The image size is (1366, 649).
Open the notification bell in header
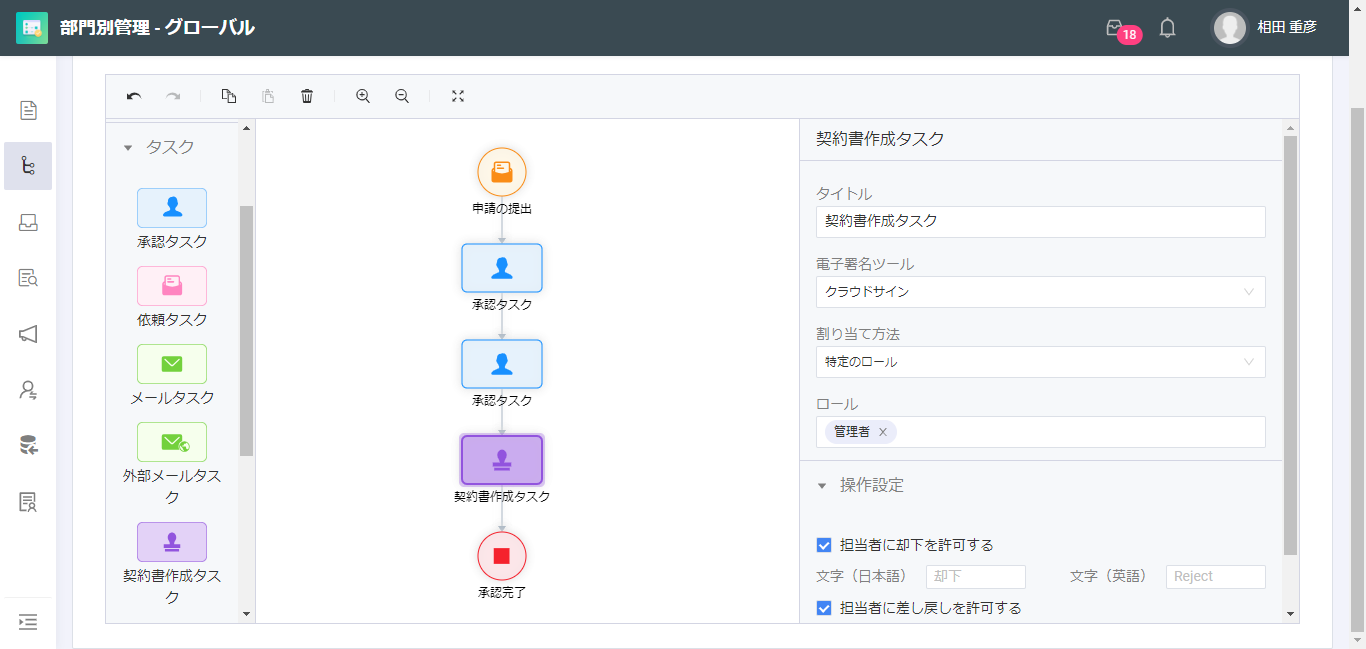pos(1167,28)
